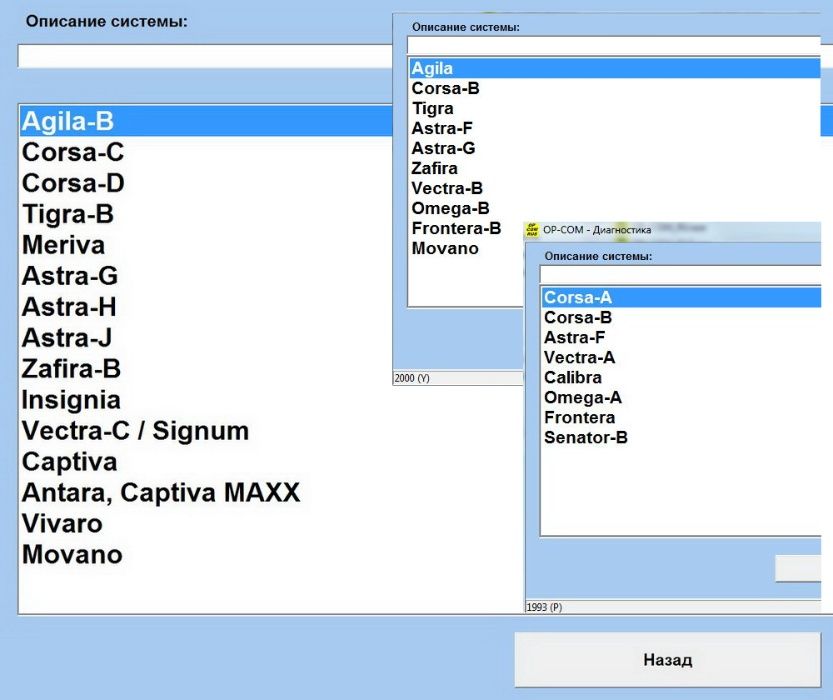Select Zafira-B in the list
Screen dimensions: 833x700
[71, 369]
